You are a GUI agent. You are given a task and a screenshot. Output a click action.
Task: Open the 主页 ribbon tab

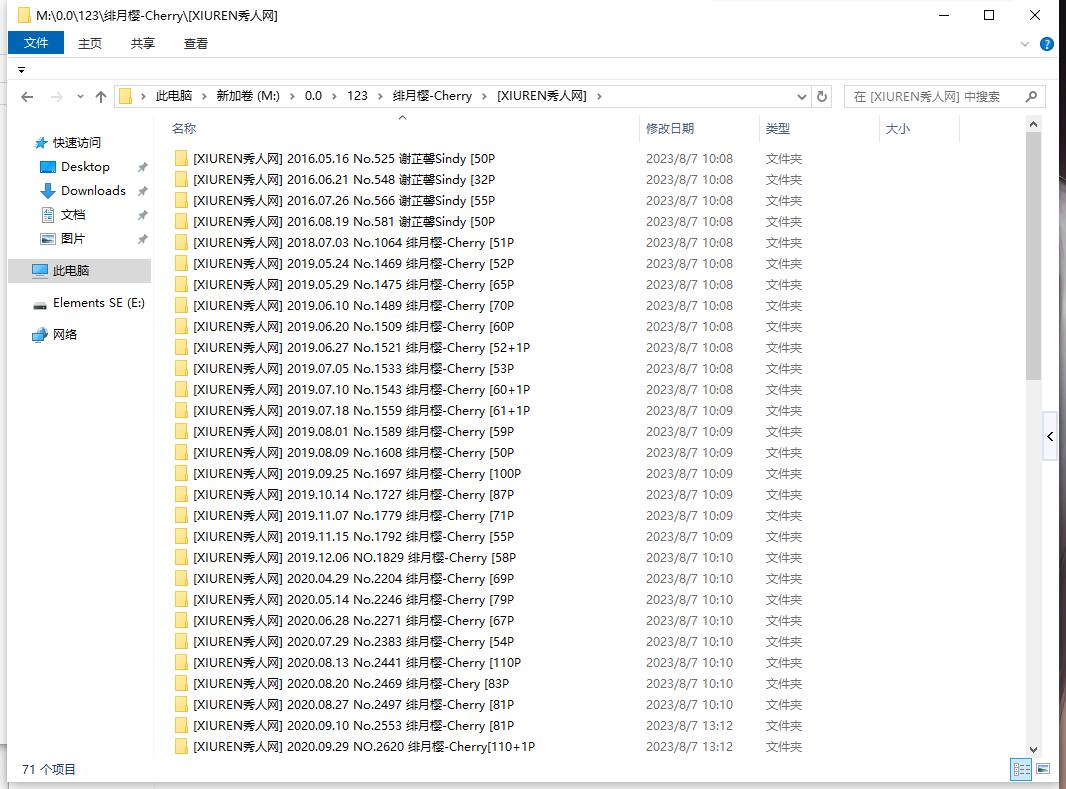(90, 43)
